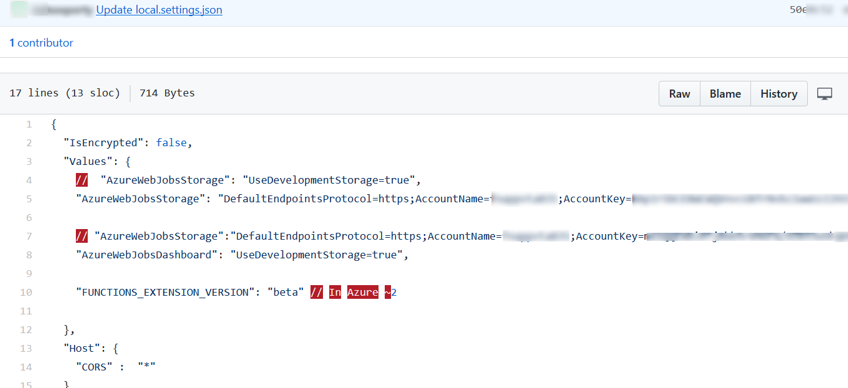
Task: Click the highlighted 'Azure' comment word
Action: pyautogui.click(x=362, y=292)
